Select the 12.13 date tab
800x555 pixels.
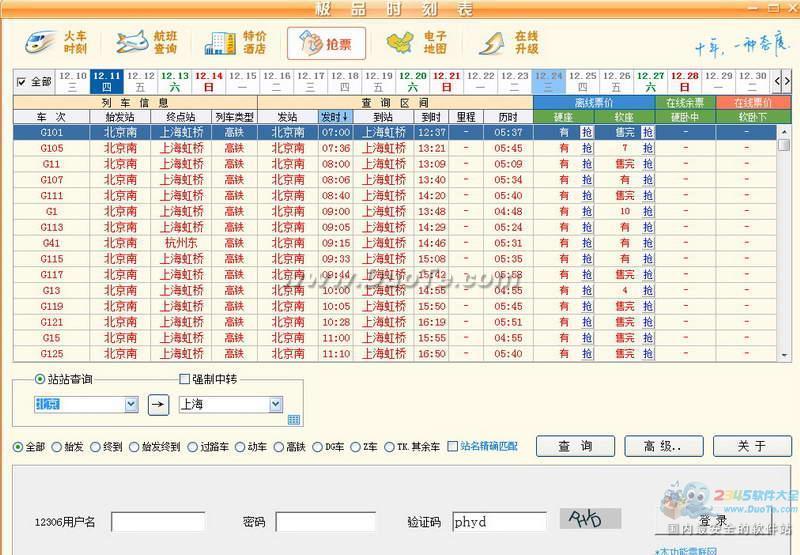175,82
